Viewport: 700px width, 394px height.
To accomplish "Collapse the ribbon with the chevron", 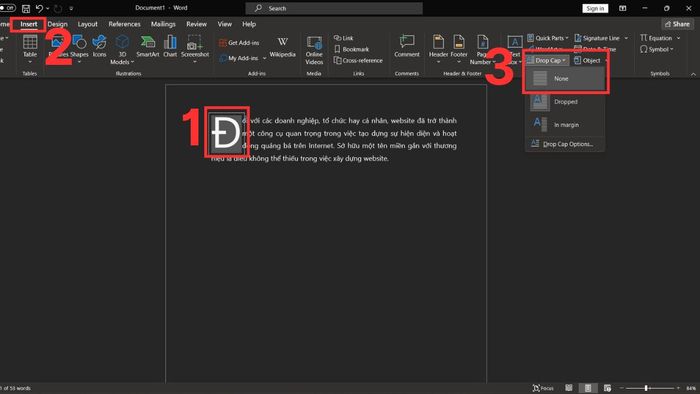I will tap(693, 74).
